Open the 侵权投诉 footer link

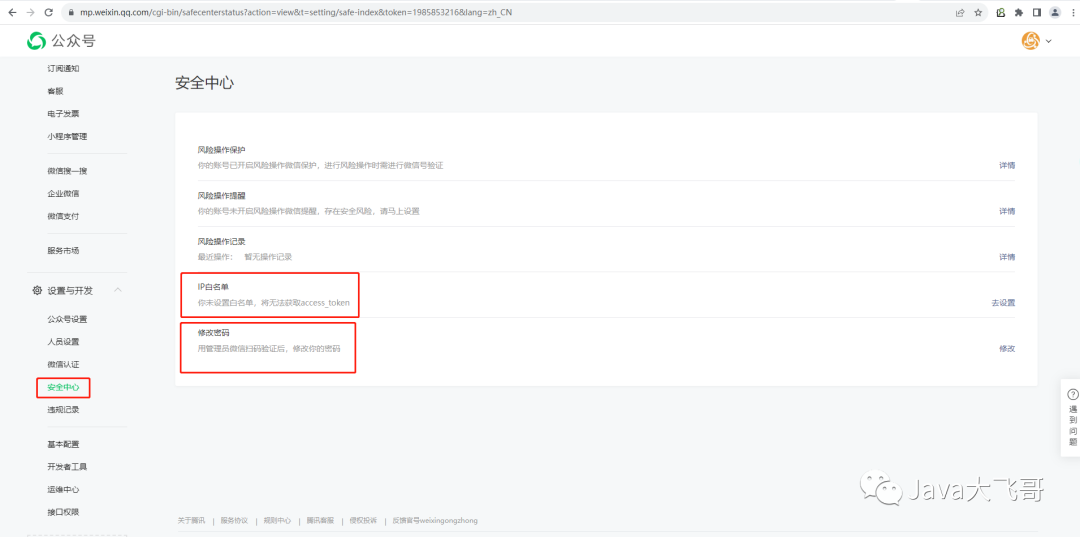point(363,520)
